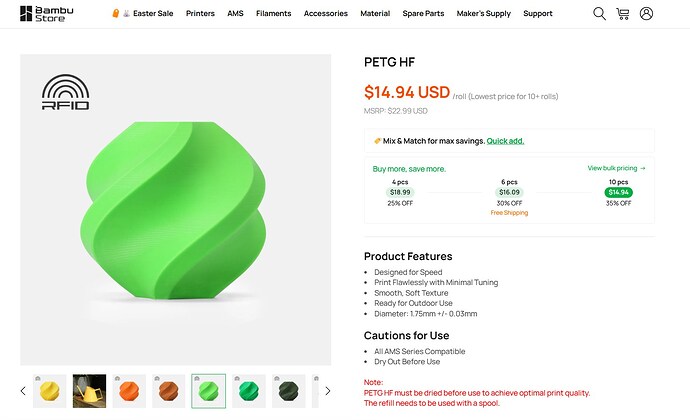Open the Maker's Supply menu
Screen dimensions: 690x420
(484, 14)
